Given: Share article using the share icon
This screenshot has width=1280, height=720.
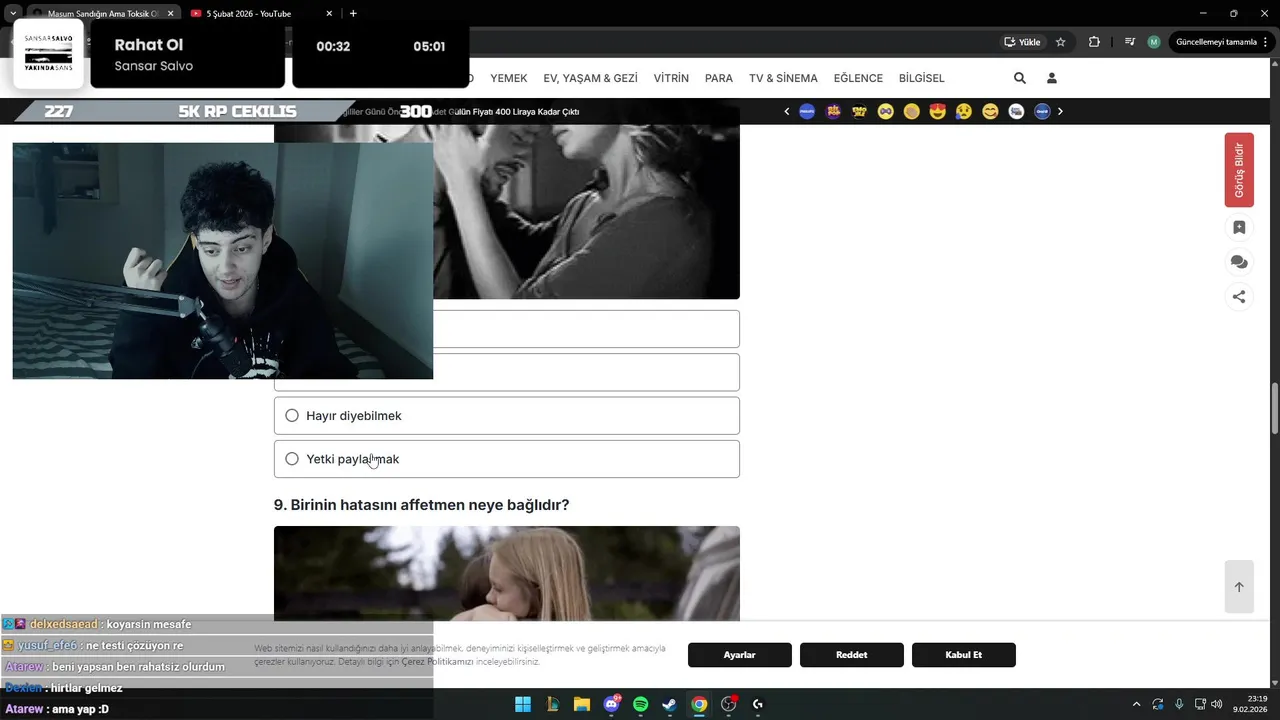Looking at the screenshot, I should pos(1239,296).
